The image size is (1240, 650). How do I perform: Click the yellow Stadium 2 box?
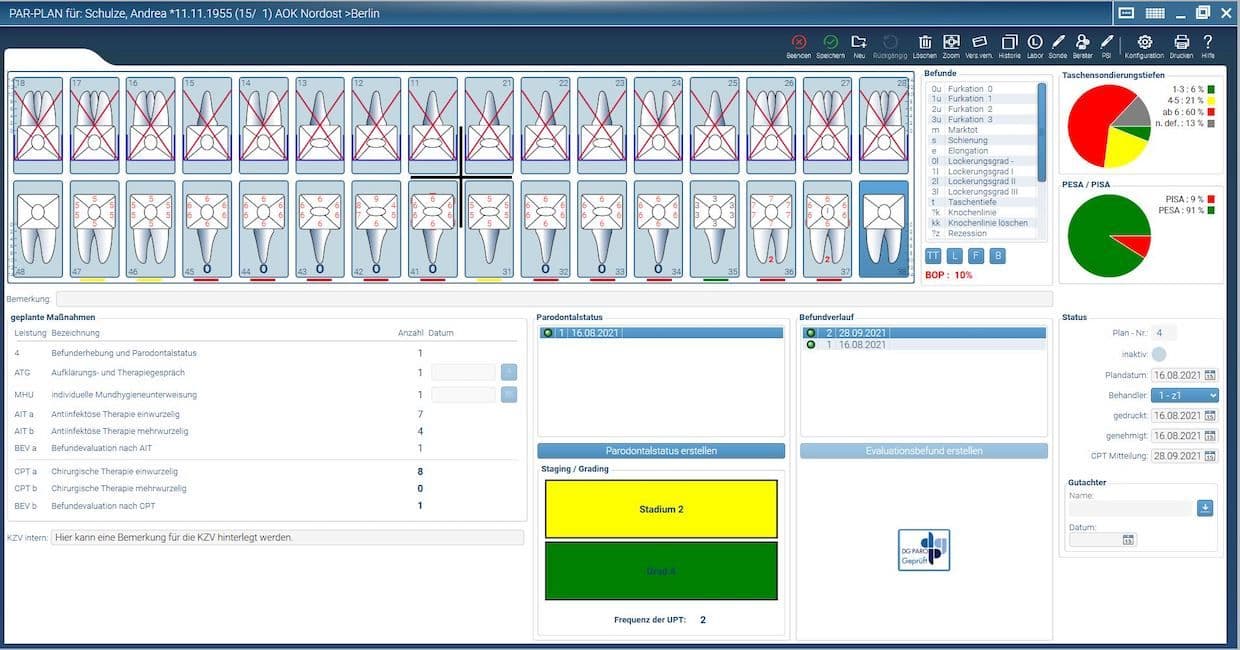(661, 509)
